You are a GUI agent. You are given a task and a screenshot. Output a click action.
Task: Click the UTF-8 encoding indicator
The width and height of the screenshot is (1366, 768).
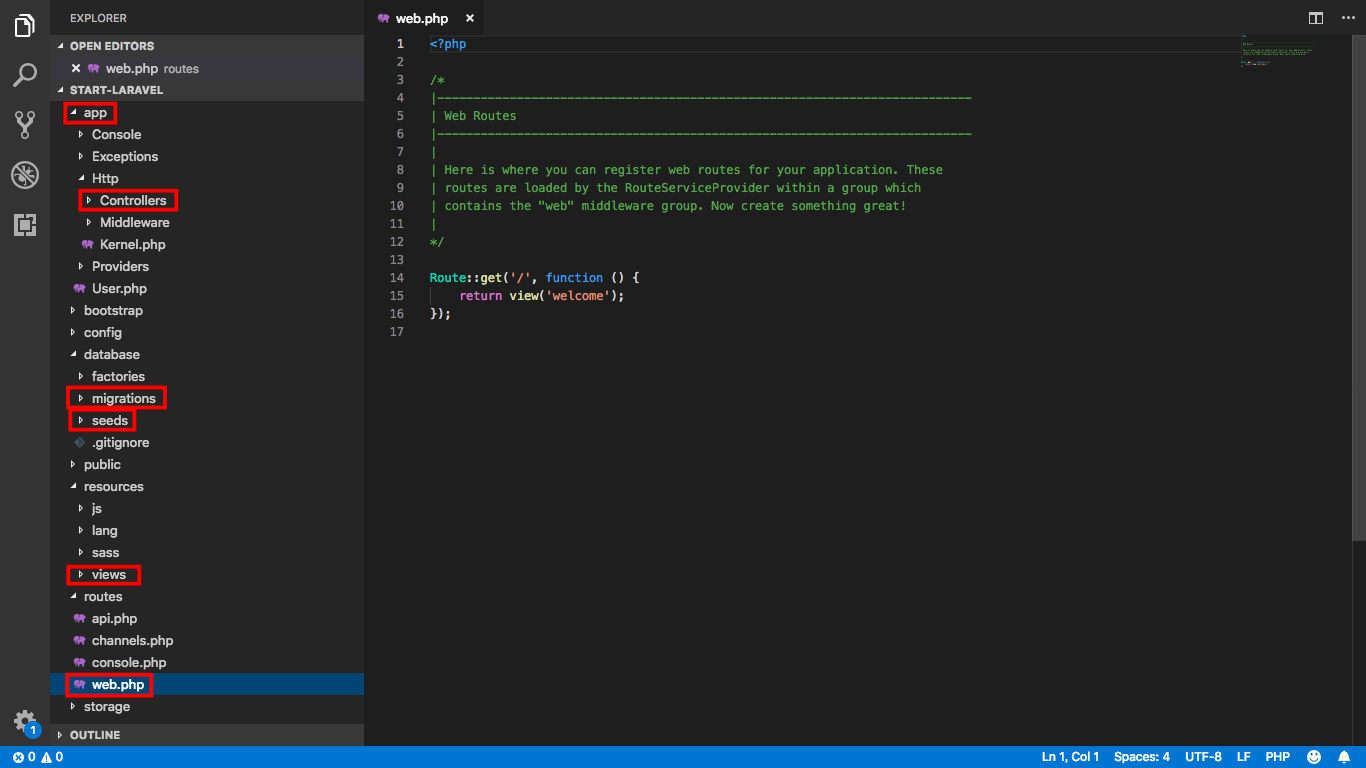(x=1203, y=757)
